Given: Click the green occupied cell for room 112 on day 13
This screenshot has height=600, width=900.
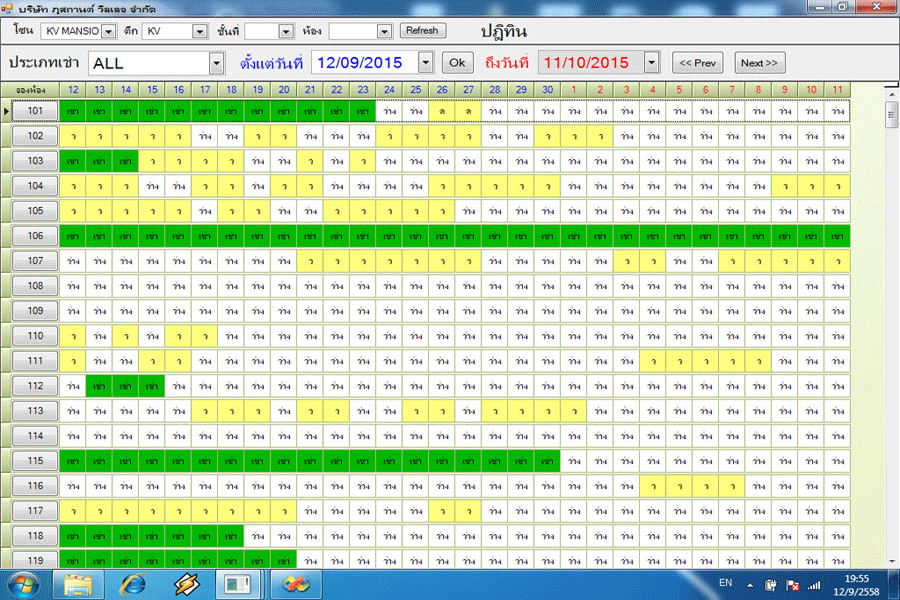Looking at the screenshot, I should 99,386.
